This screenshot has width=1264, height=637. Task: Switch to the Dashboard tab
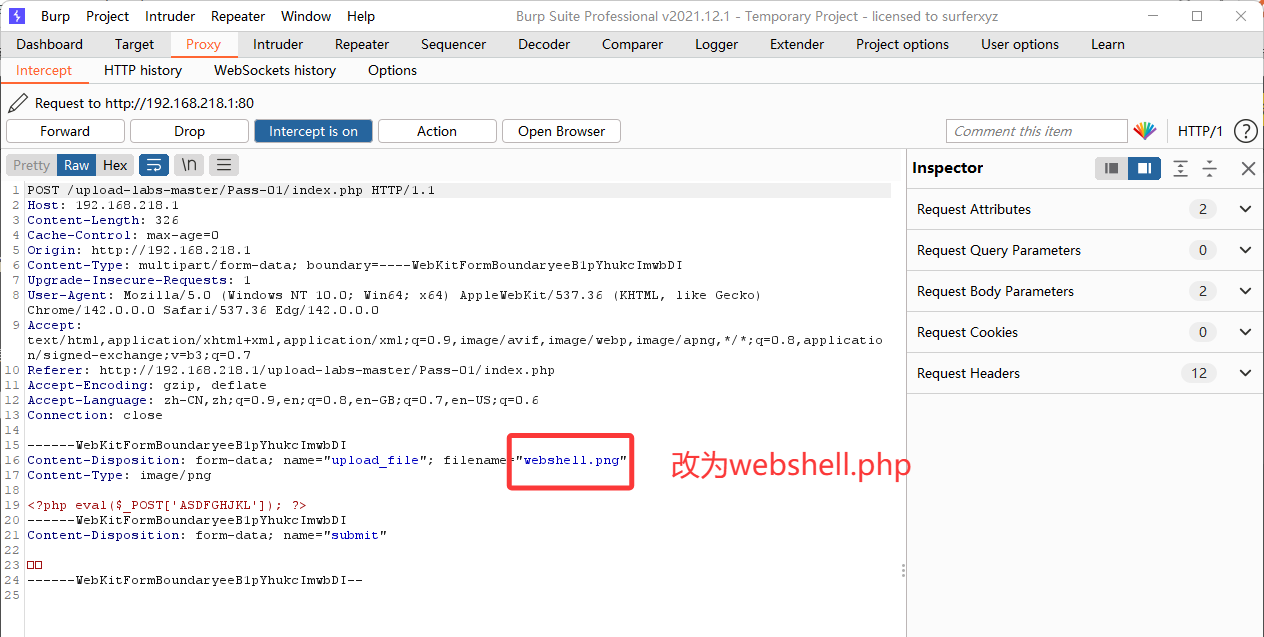(x=50, y=44)
